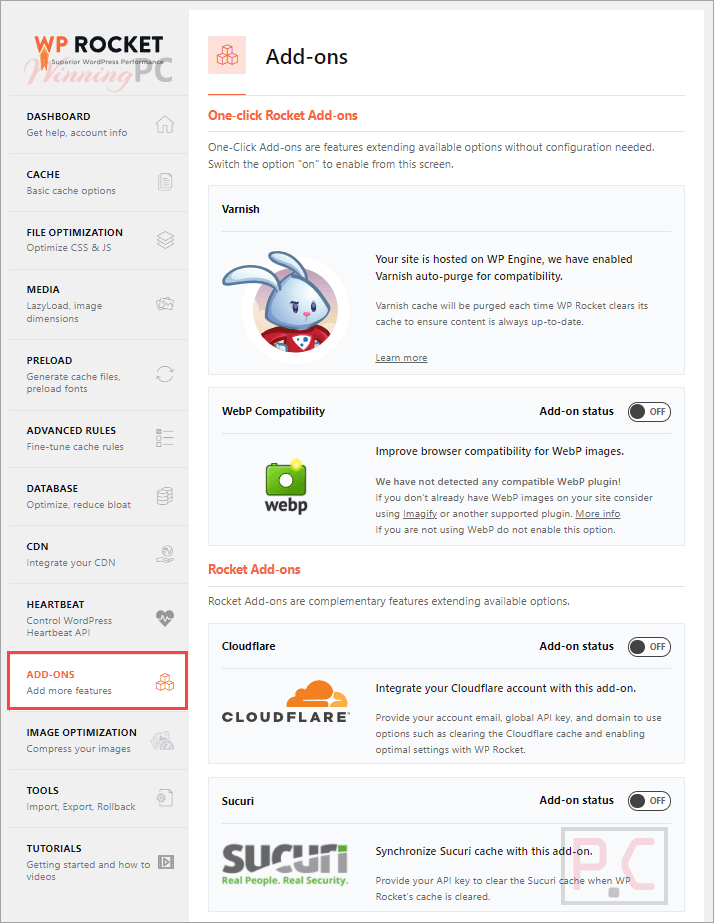The width and height of the screenshot is (714, 923).
Task: Click the Dashboard house icon
Action: point(165,124)
